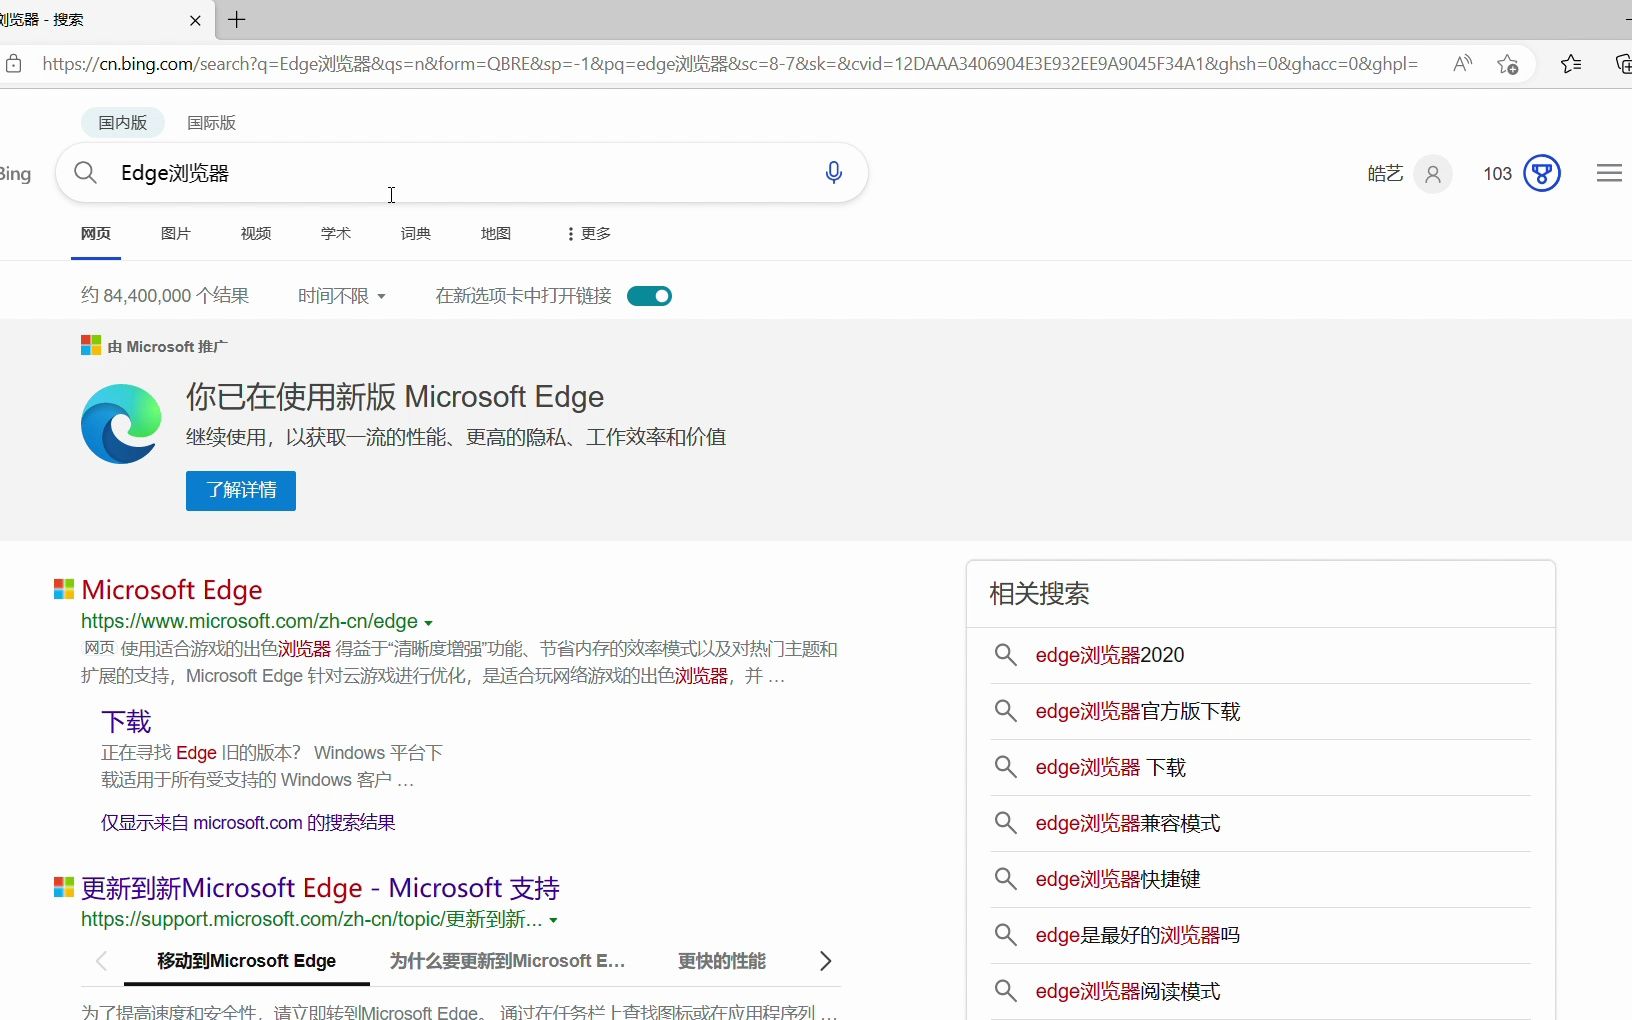Click search icon beside edge浏览器官方版下载
This screenshot has height=1020, width=1632.
coord(1005,711)
